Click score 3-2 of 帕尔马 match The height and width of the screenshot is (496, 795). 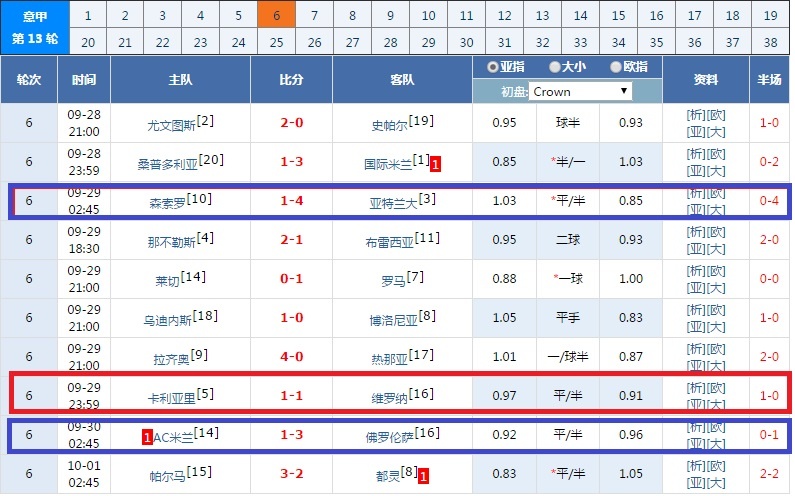point(292,474)
